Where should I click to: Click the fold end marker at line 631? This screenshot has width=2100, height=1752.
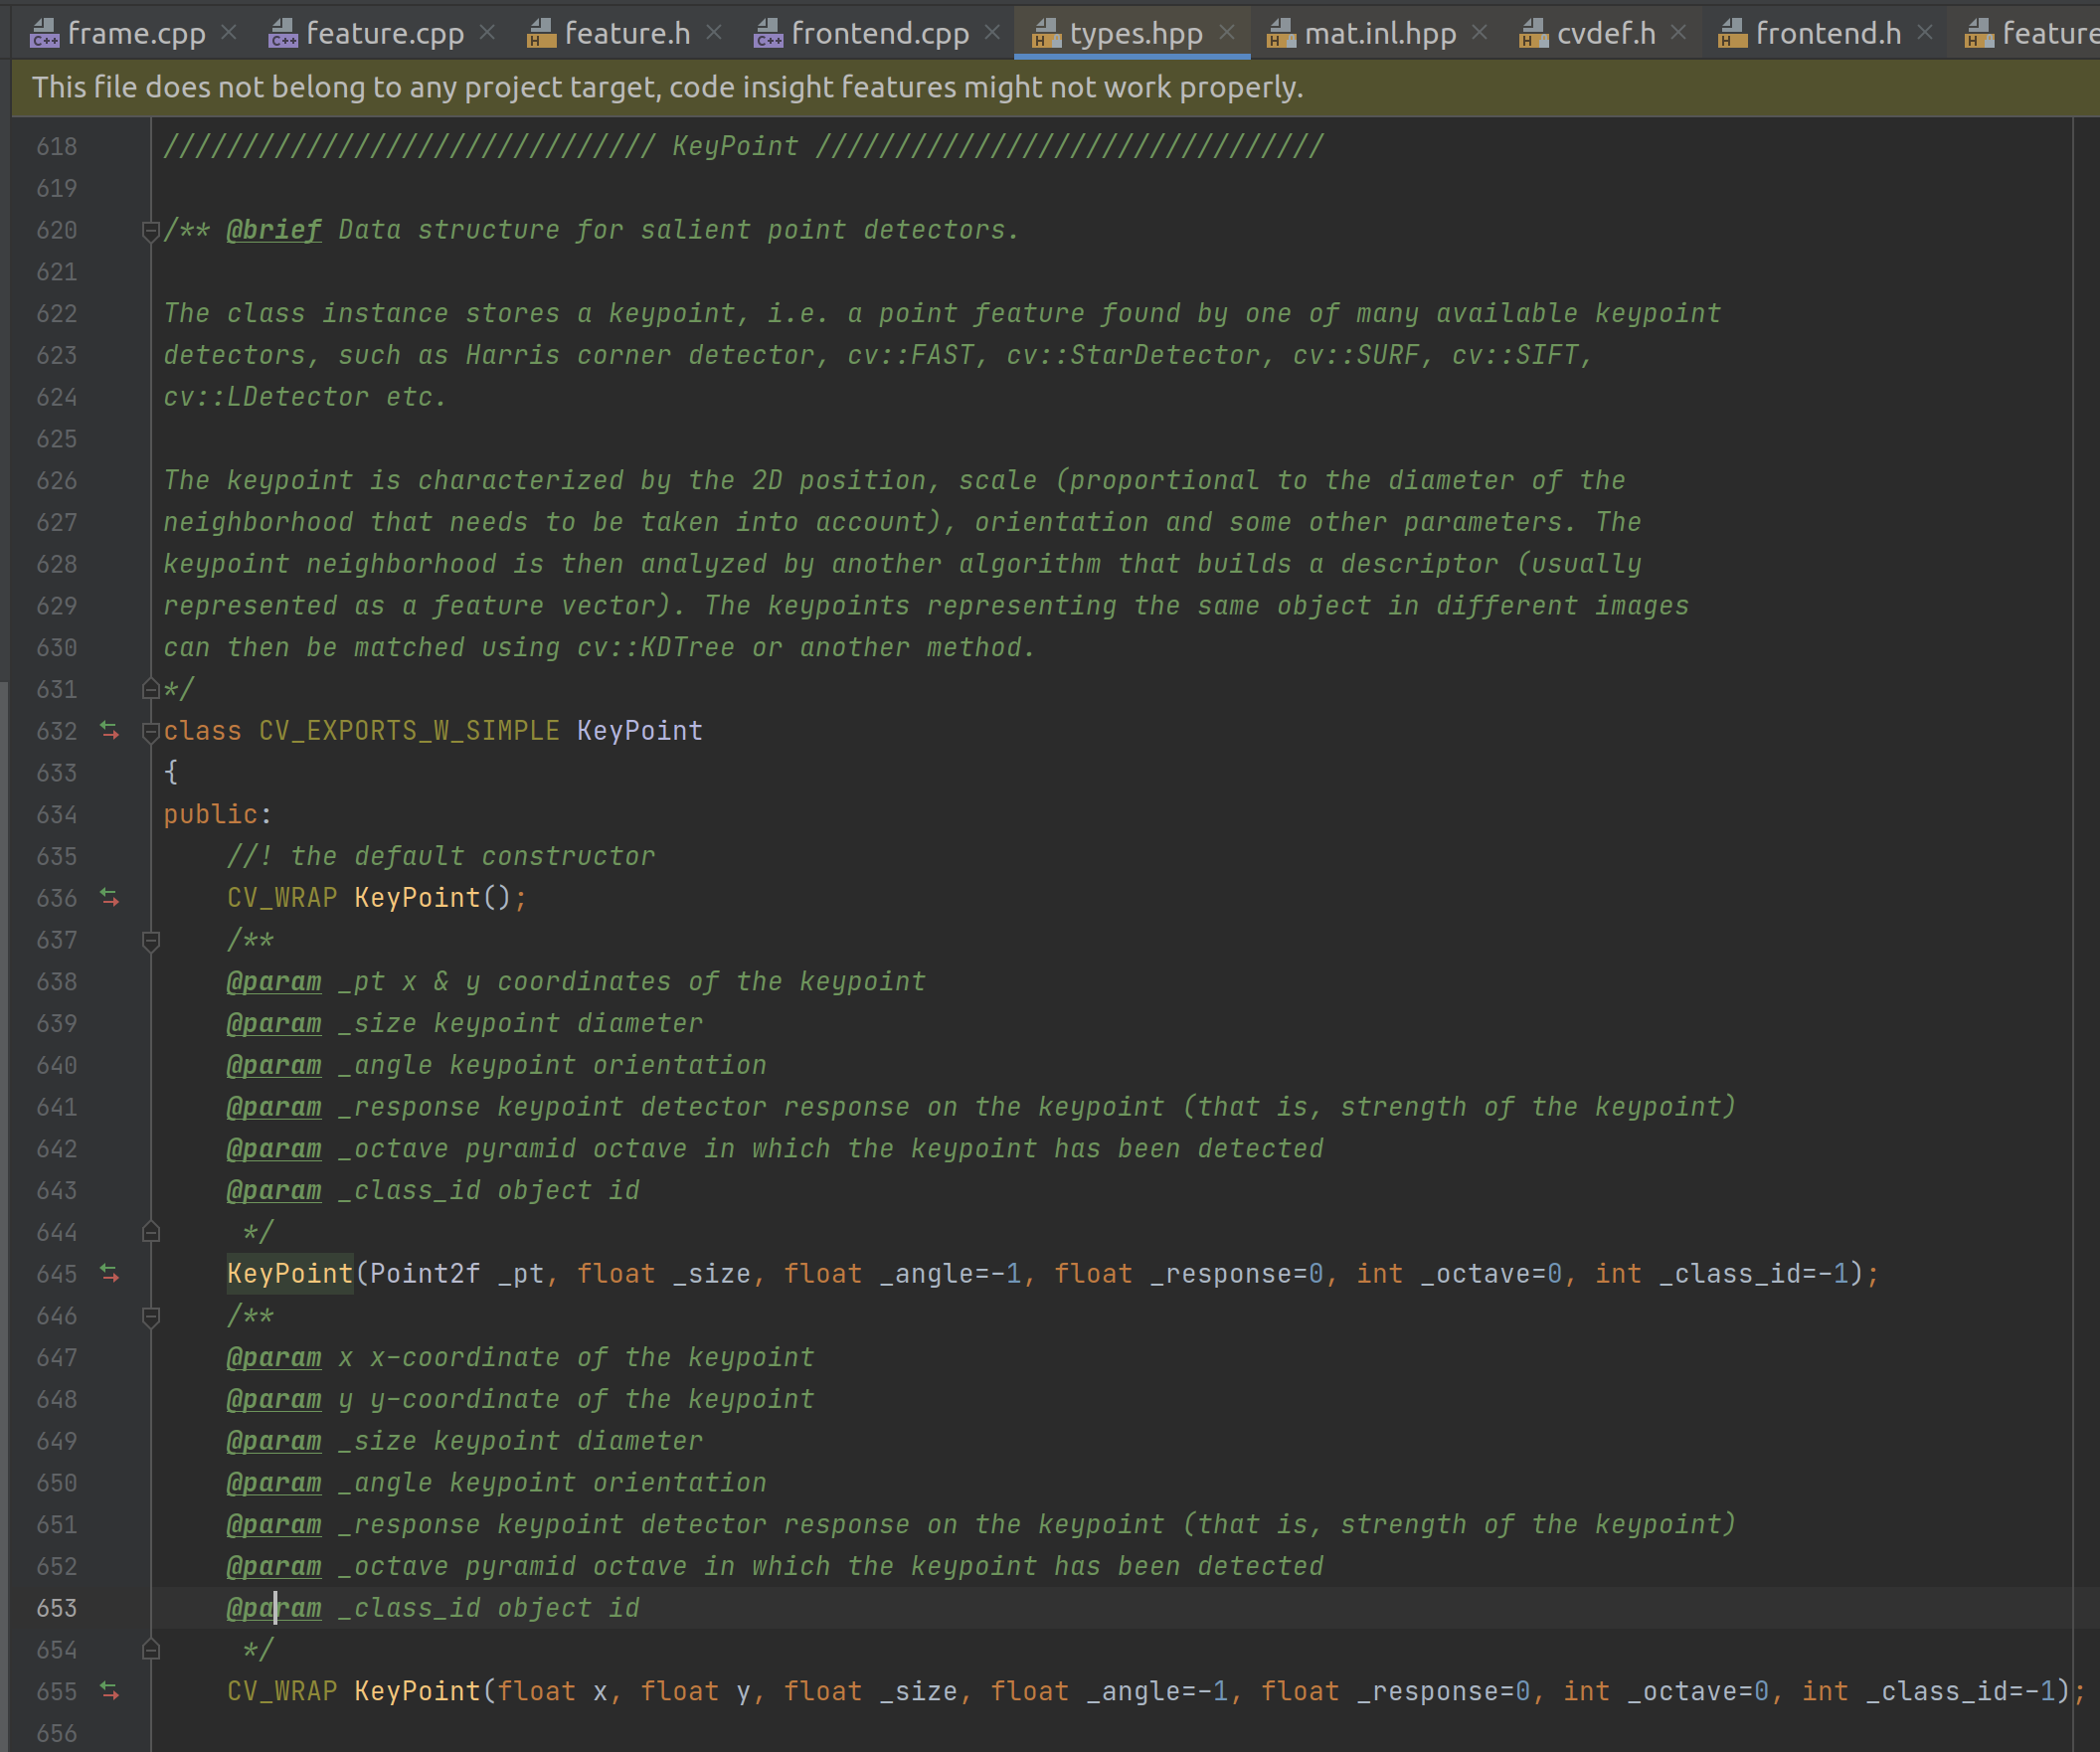point(151,689)
